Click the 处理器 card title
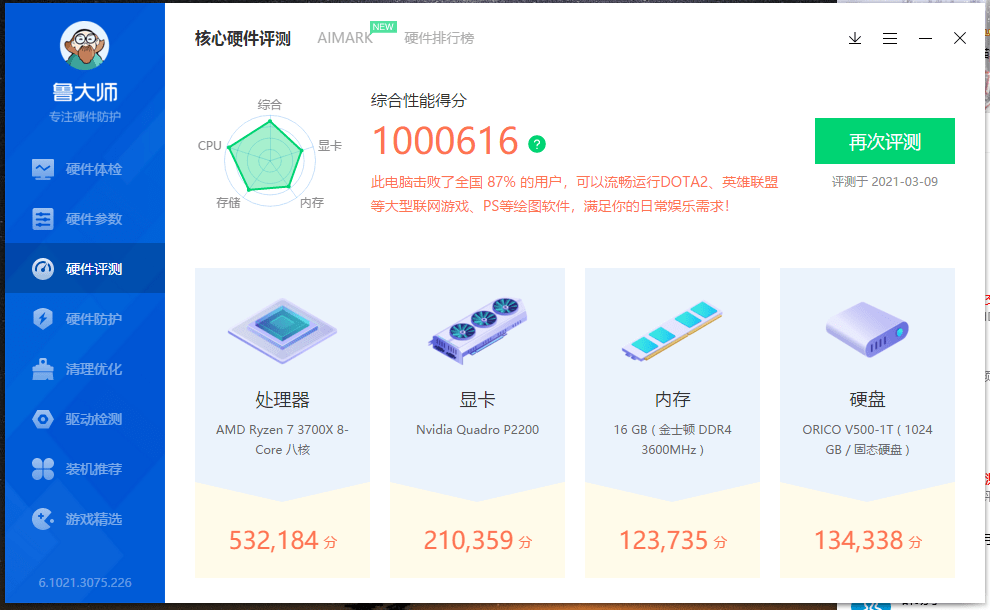This screenshot has width=990, height=610. pos(282,400)
